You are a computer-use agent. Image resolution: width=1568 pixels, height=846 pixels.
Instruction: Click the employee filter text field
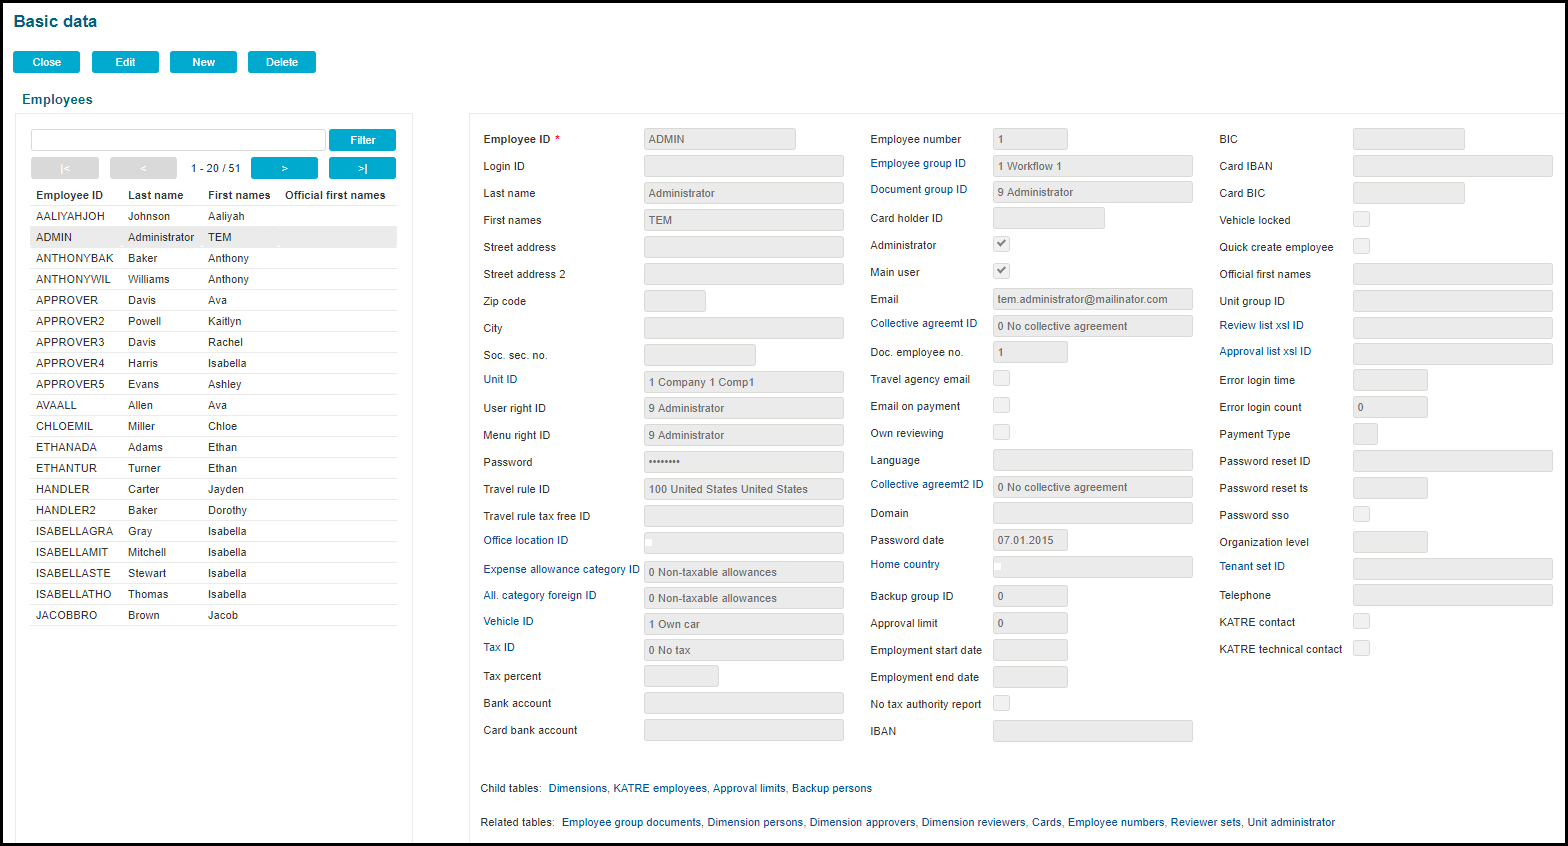click(178, 140)
